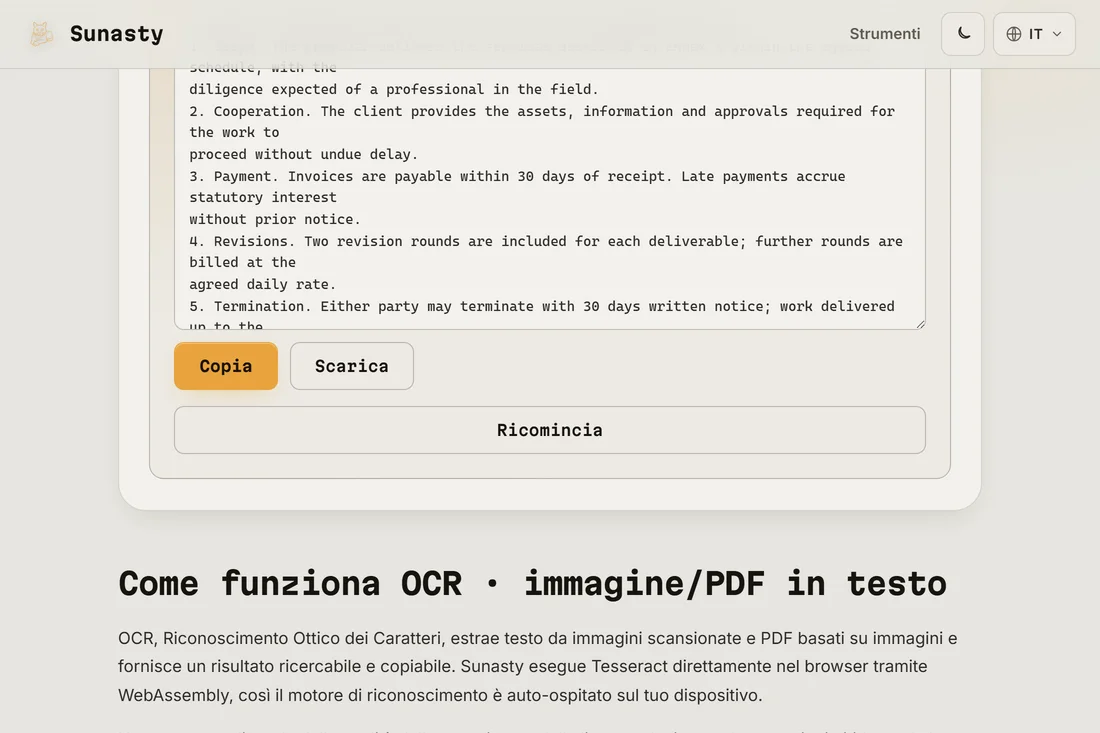The height and width of the screenshot is (733, 1100).
Task: Click the line '4. Revisions. Two revision rounds'
Action: click(546, 241)
